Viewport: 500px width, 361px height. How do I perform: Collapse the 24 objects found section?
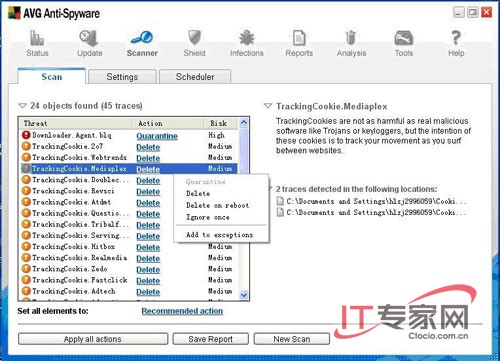[x=22, y=106]
